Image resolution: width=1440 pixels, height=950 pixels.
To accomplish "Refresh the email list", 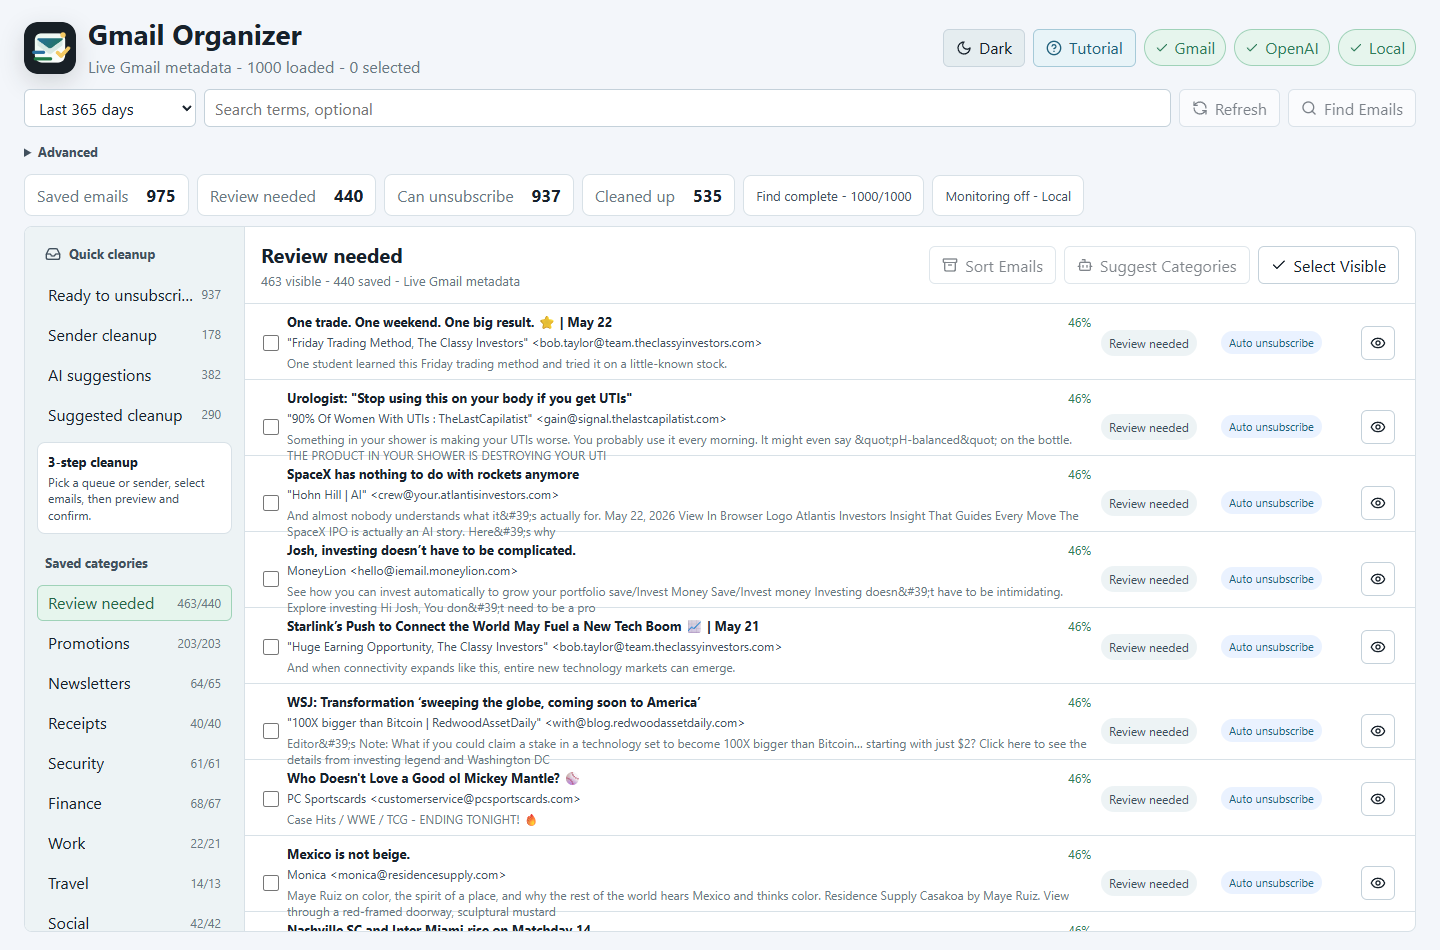I will tap(1229, 109).
